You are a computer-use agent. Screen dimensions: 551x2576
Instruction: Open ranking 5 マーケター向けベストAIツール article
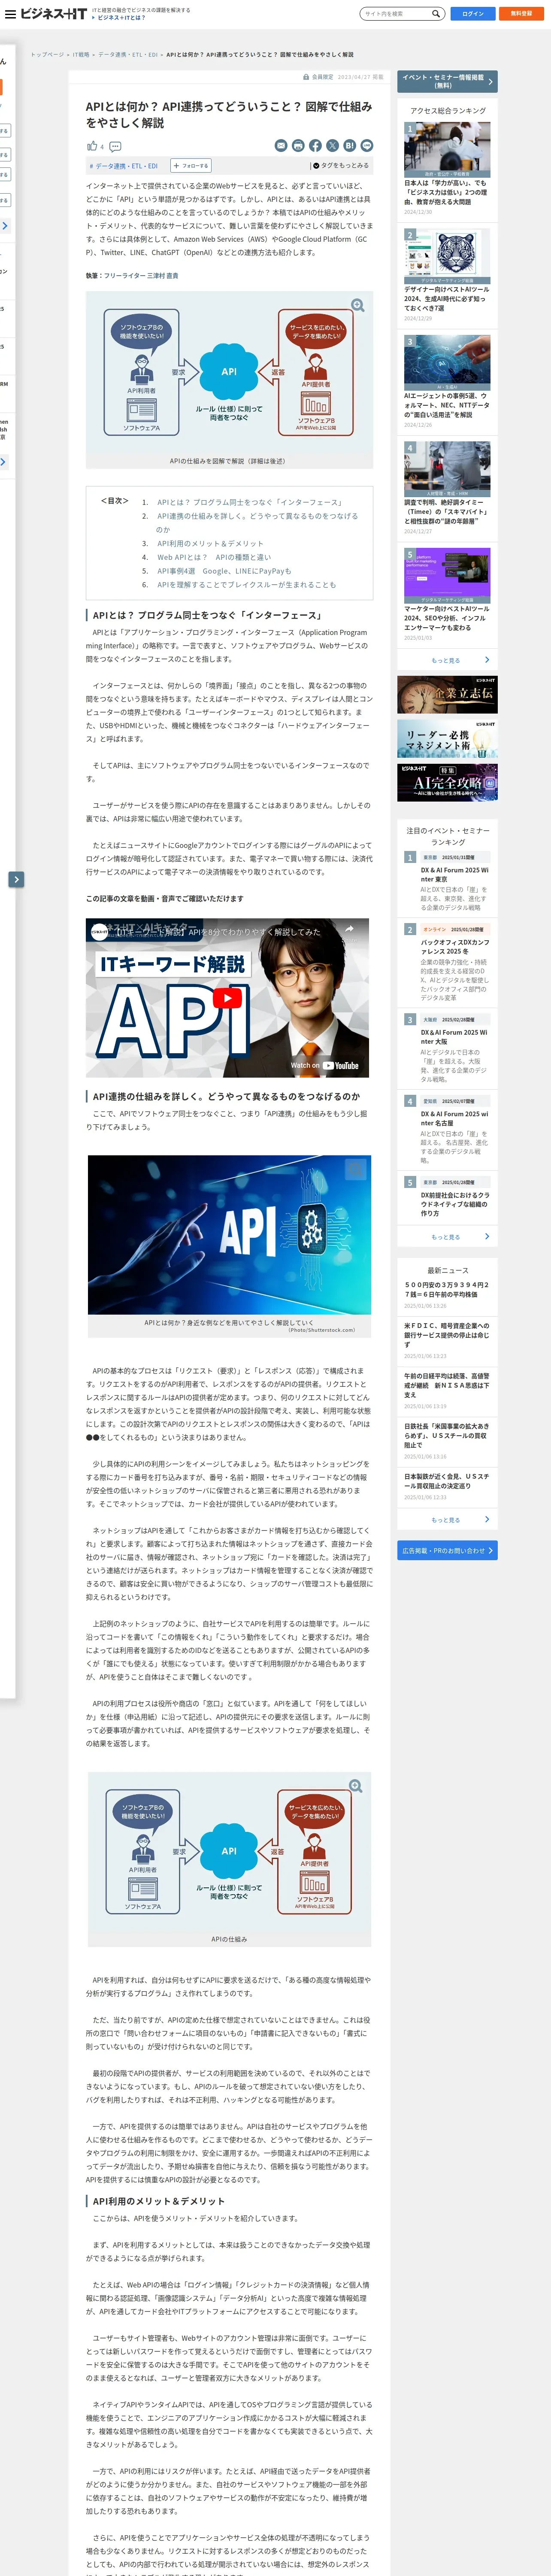tap(447, 618)
